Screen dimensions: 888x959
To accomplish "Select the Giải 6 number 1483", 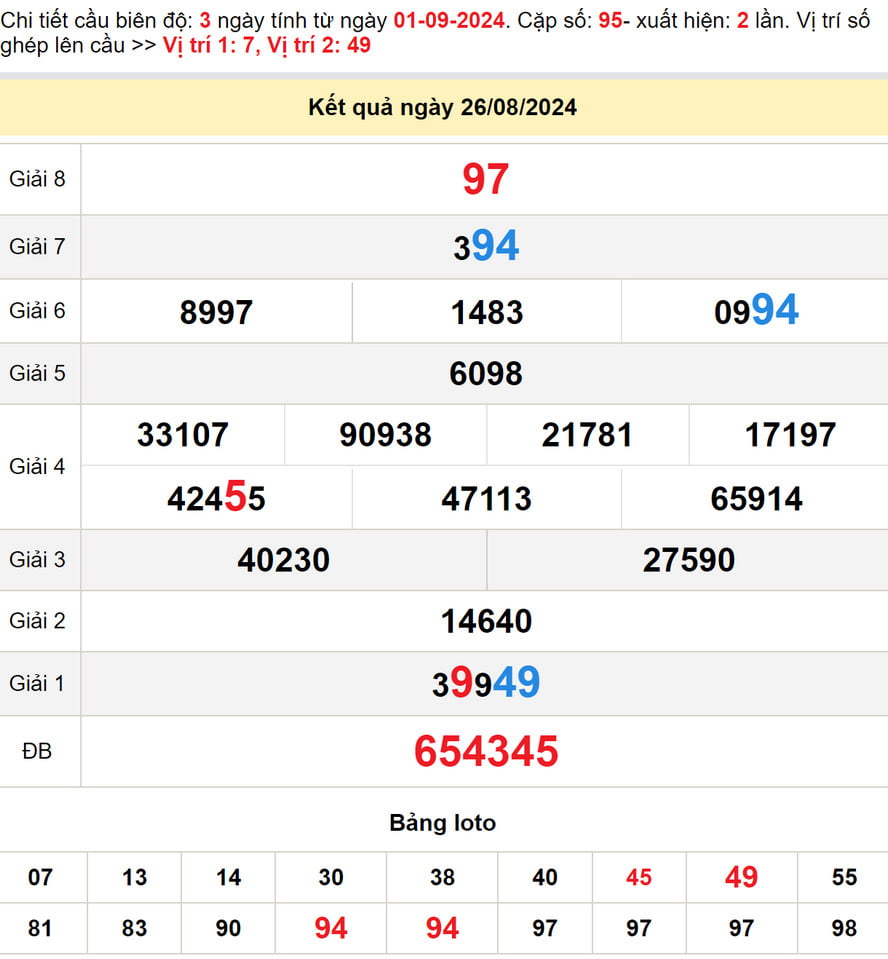I will point(487,313).
